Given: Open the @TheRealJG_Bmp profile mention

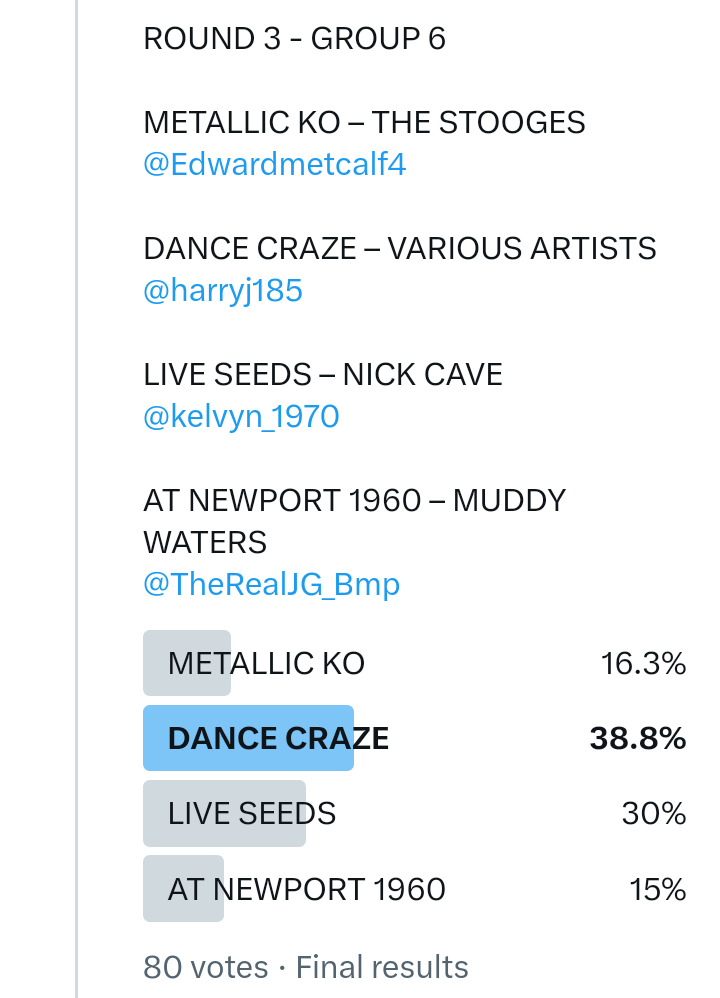Looking at the screenshot, I should coord(271,585).
